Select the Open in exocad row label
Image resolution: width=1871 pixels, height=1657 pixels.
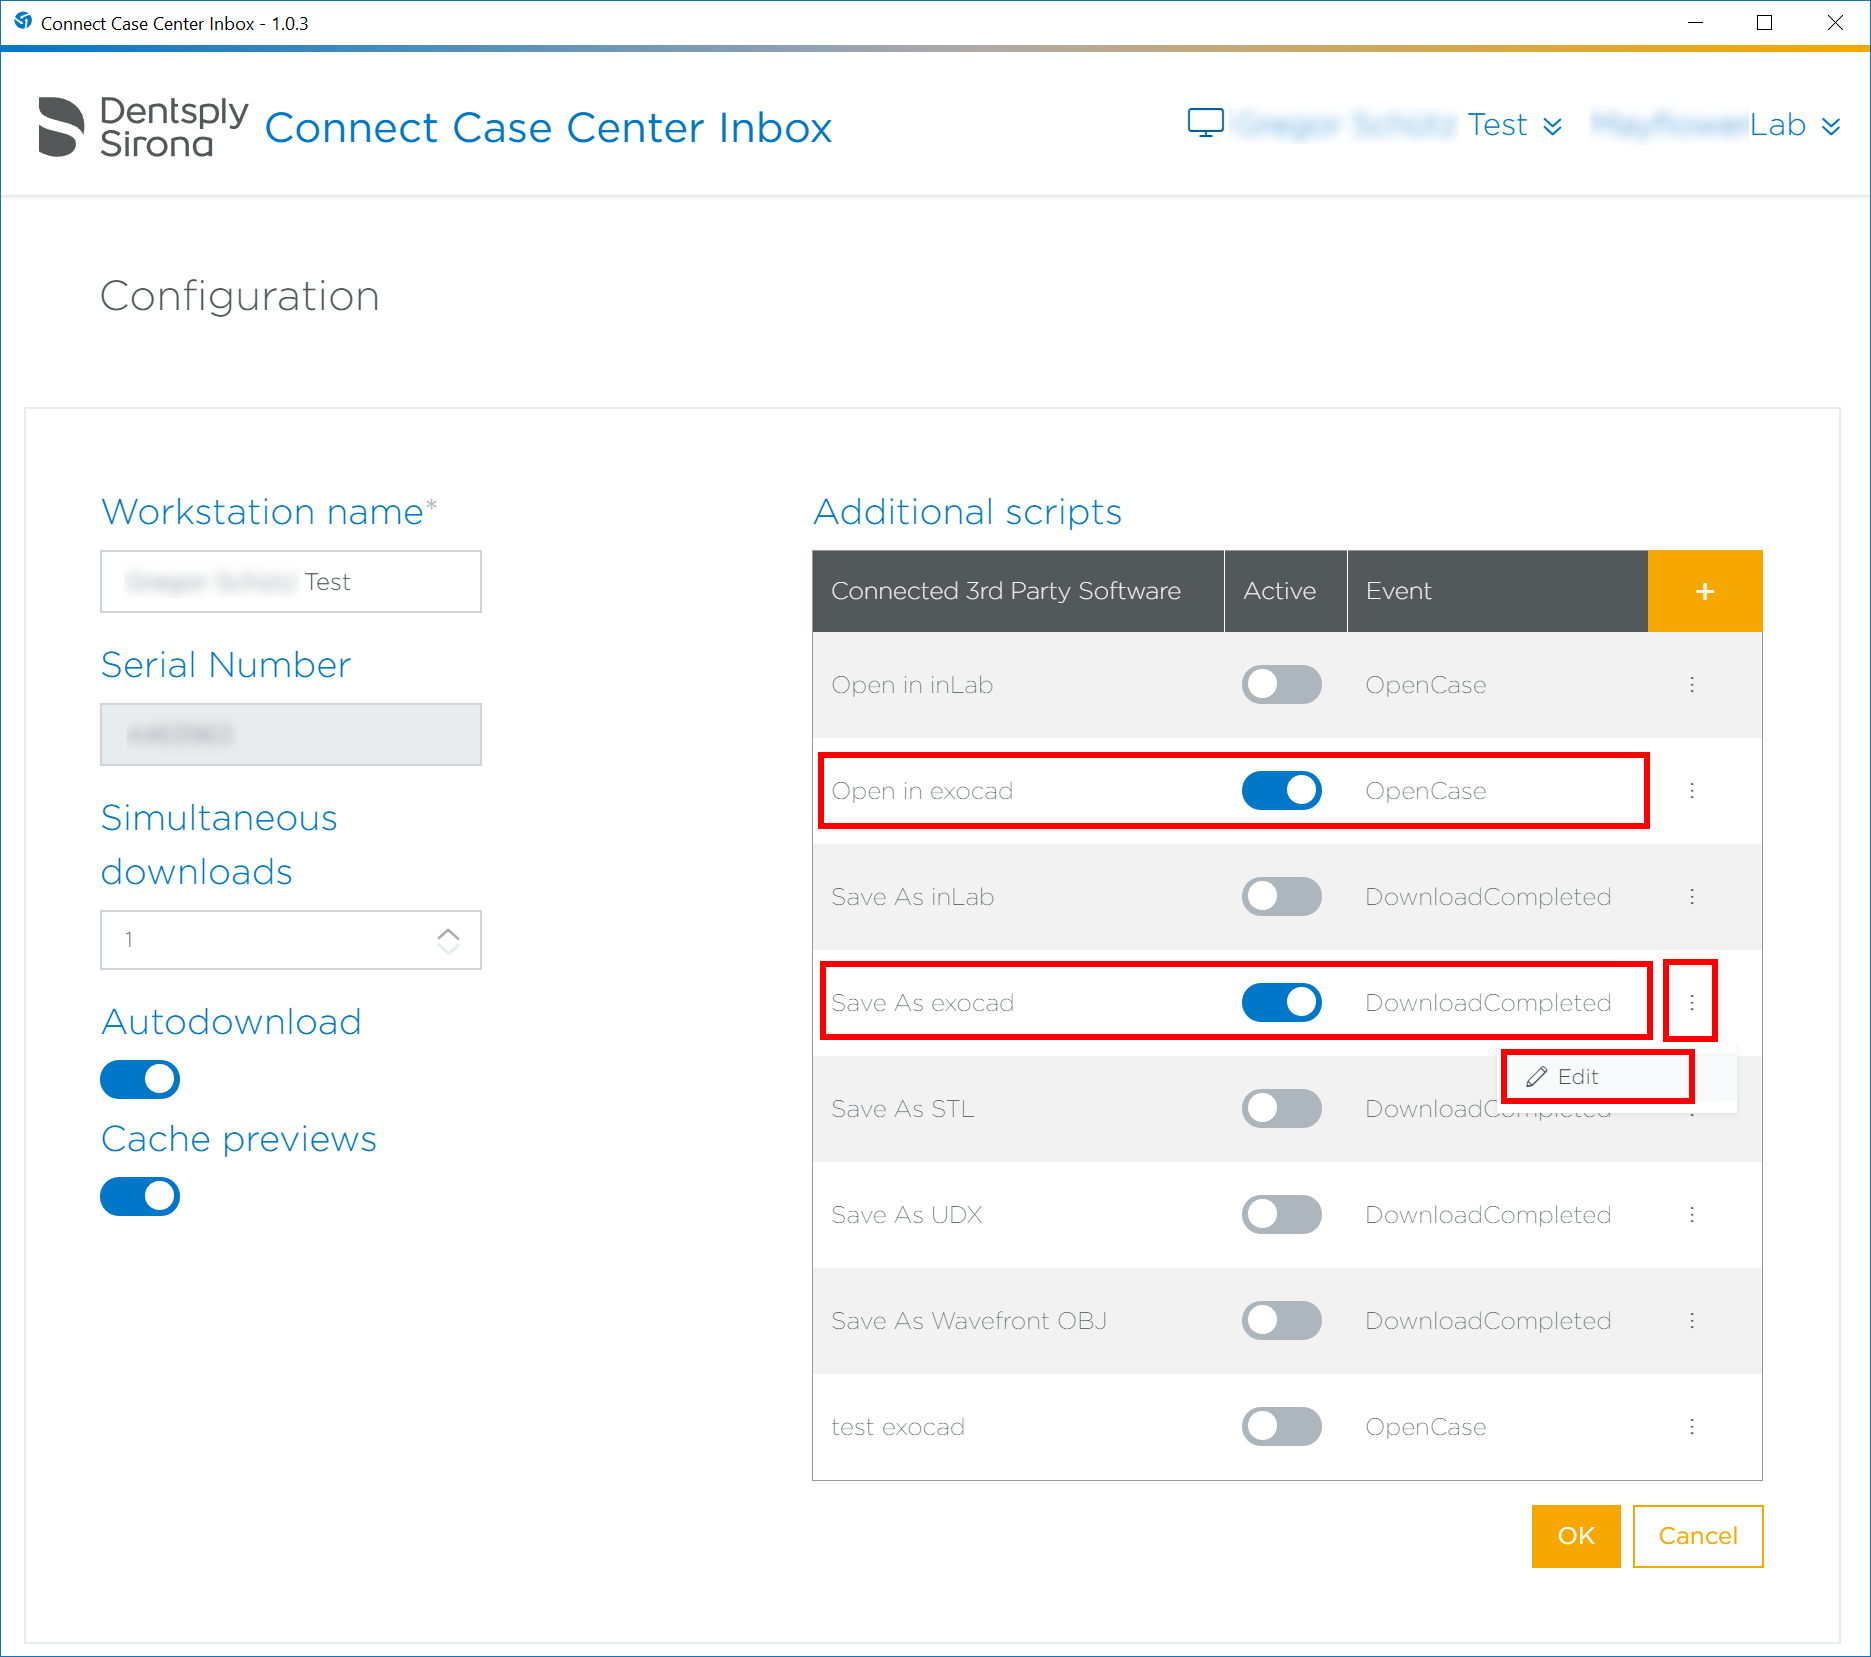click(x=922, y=791)
